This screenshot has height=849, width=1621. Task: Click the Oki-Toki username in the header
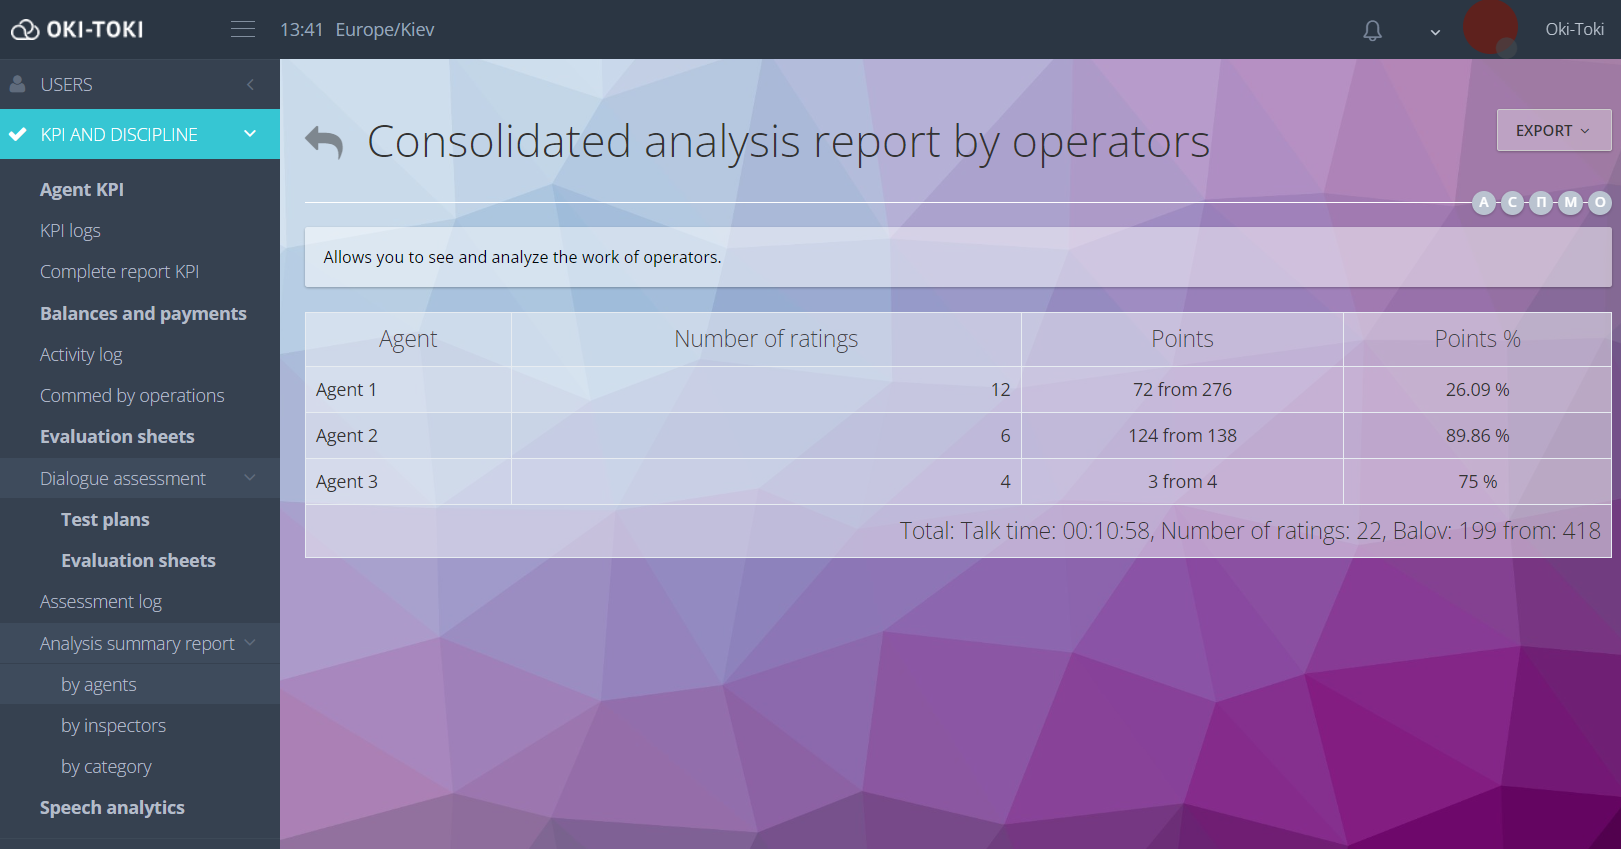coord(1574,30)
